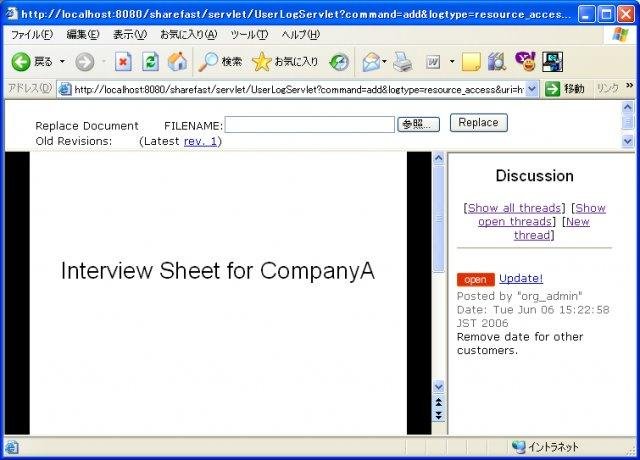
Task: Open the ツール(T) menu
Action: click(x=249, y=35)
